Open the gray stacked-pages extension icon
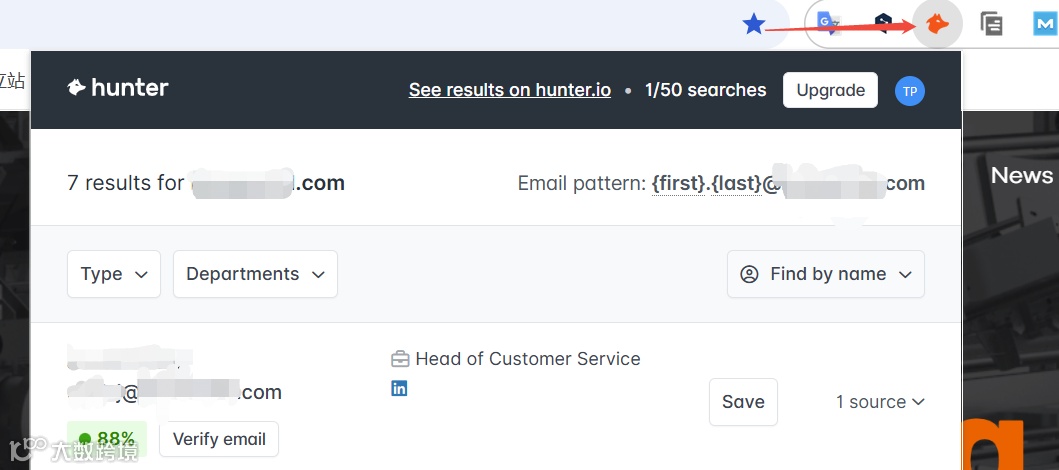The image size is (1059, 470). [991, 24]
